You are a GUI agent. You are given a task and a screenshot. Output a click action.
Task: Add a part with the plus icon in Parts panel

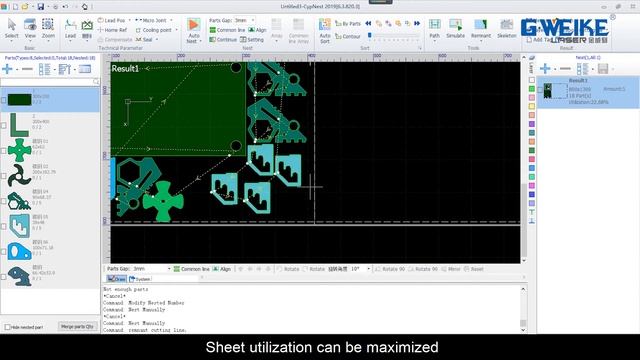click(x=7, y=69)
